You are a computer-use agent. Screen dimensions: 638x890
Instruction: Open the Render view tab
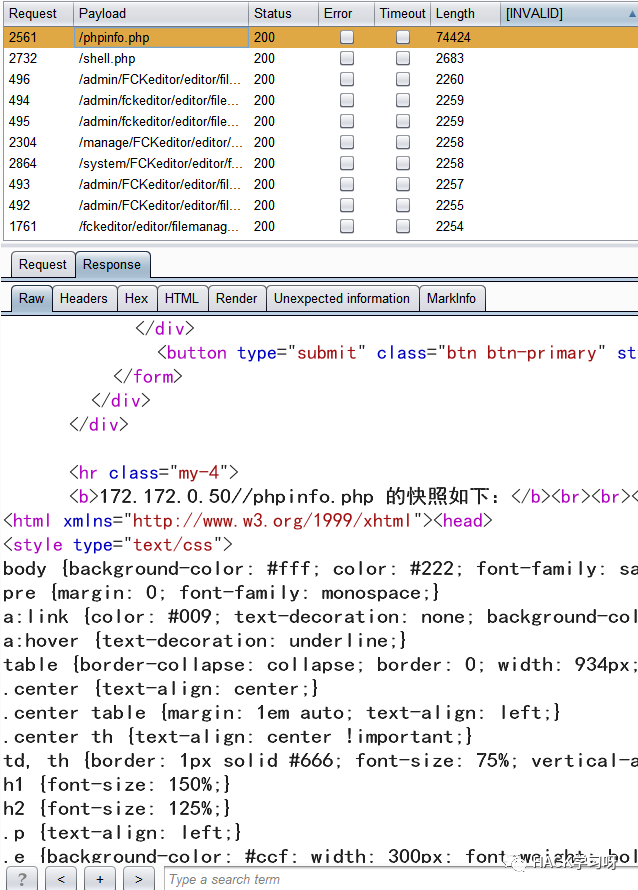(x=237, y=299)
